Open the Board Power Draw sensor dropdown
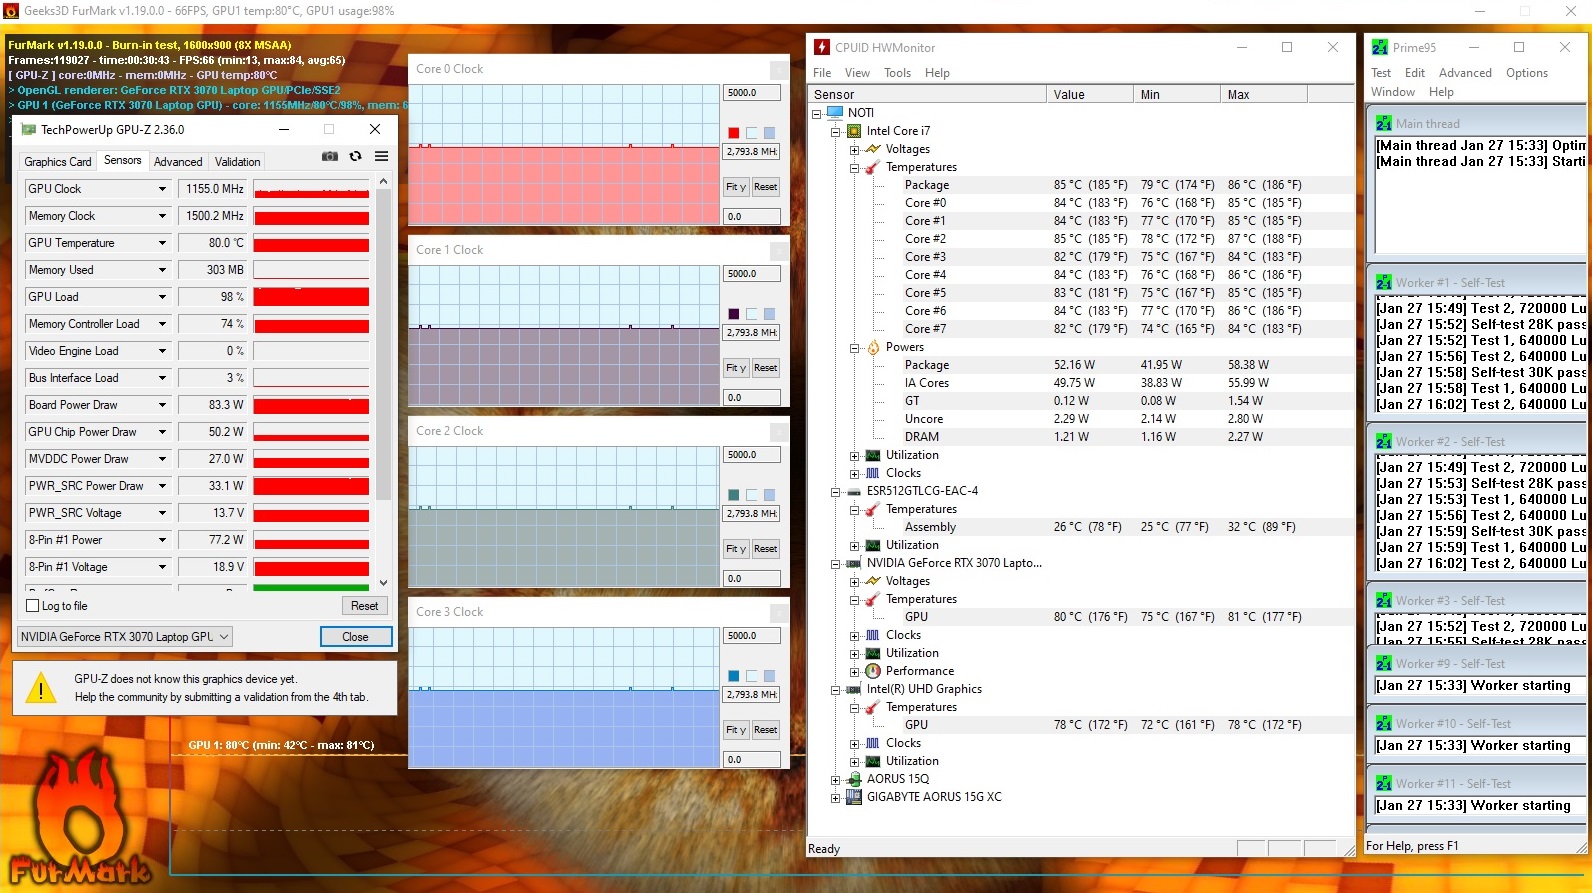1592x893 pixels. tap(162, 405)
